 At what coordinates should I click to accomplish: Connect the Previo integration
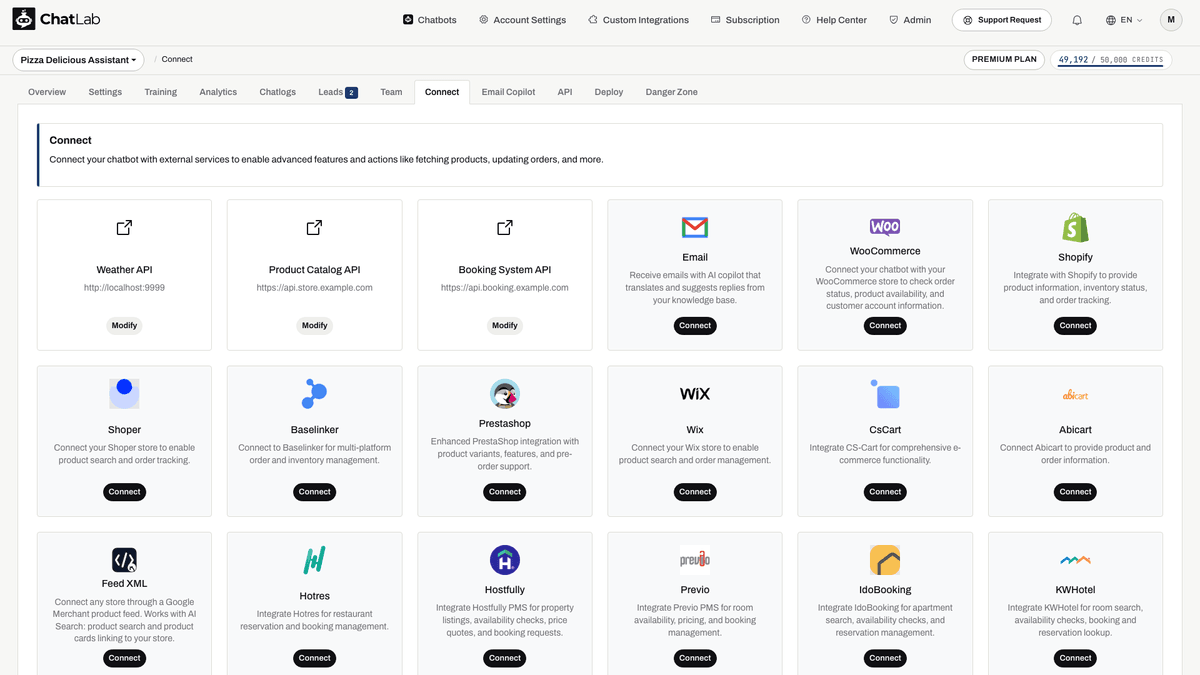[x=695, y=658]
